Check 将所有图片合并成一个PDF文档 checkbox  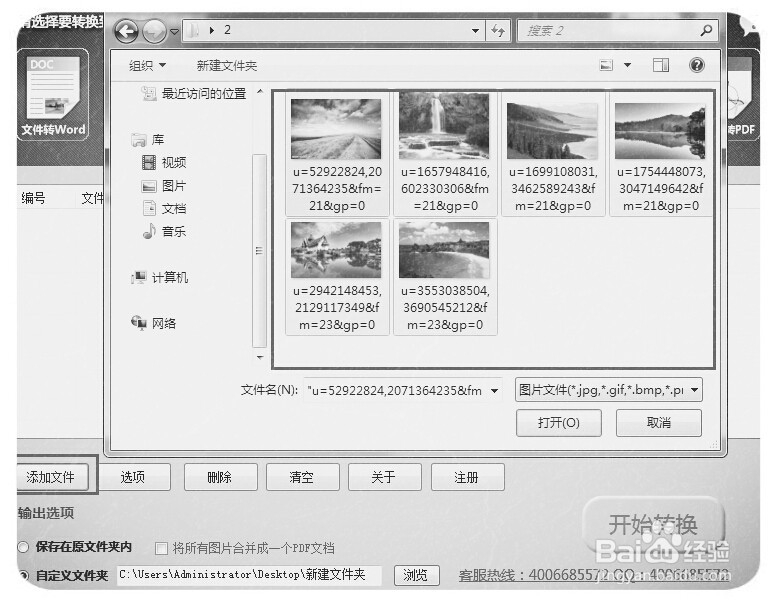click(x=161, y=548)
